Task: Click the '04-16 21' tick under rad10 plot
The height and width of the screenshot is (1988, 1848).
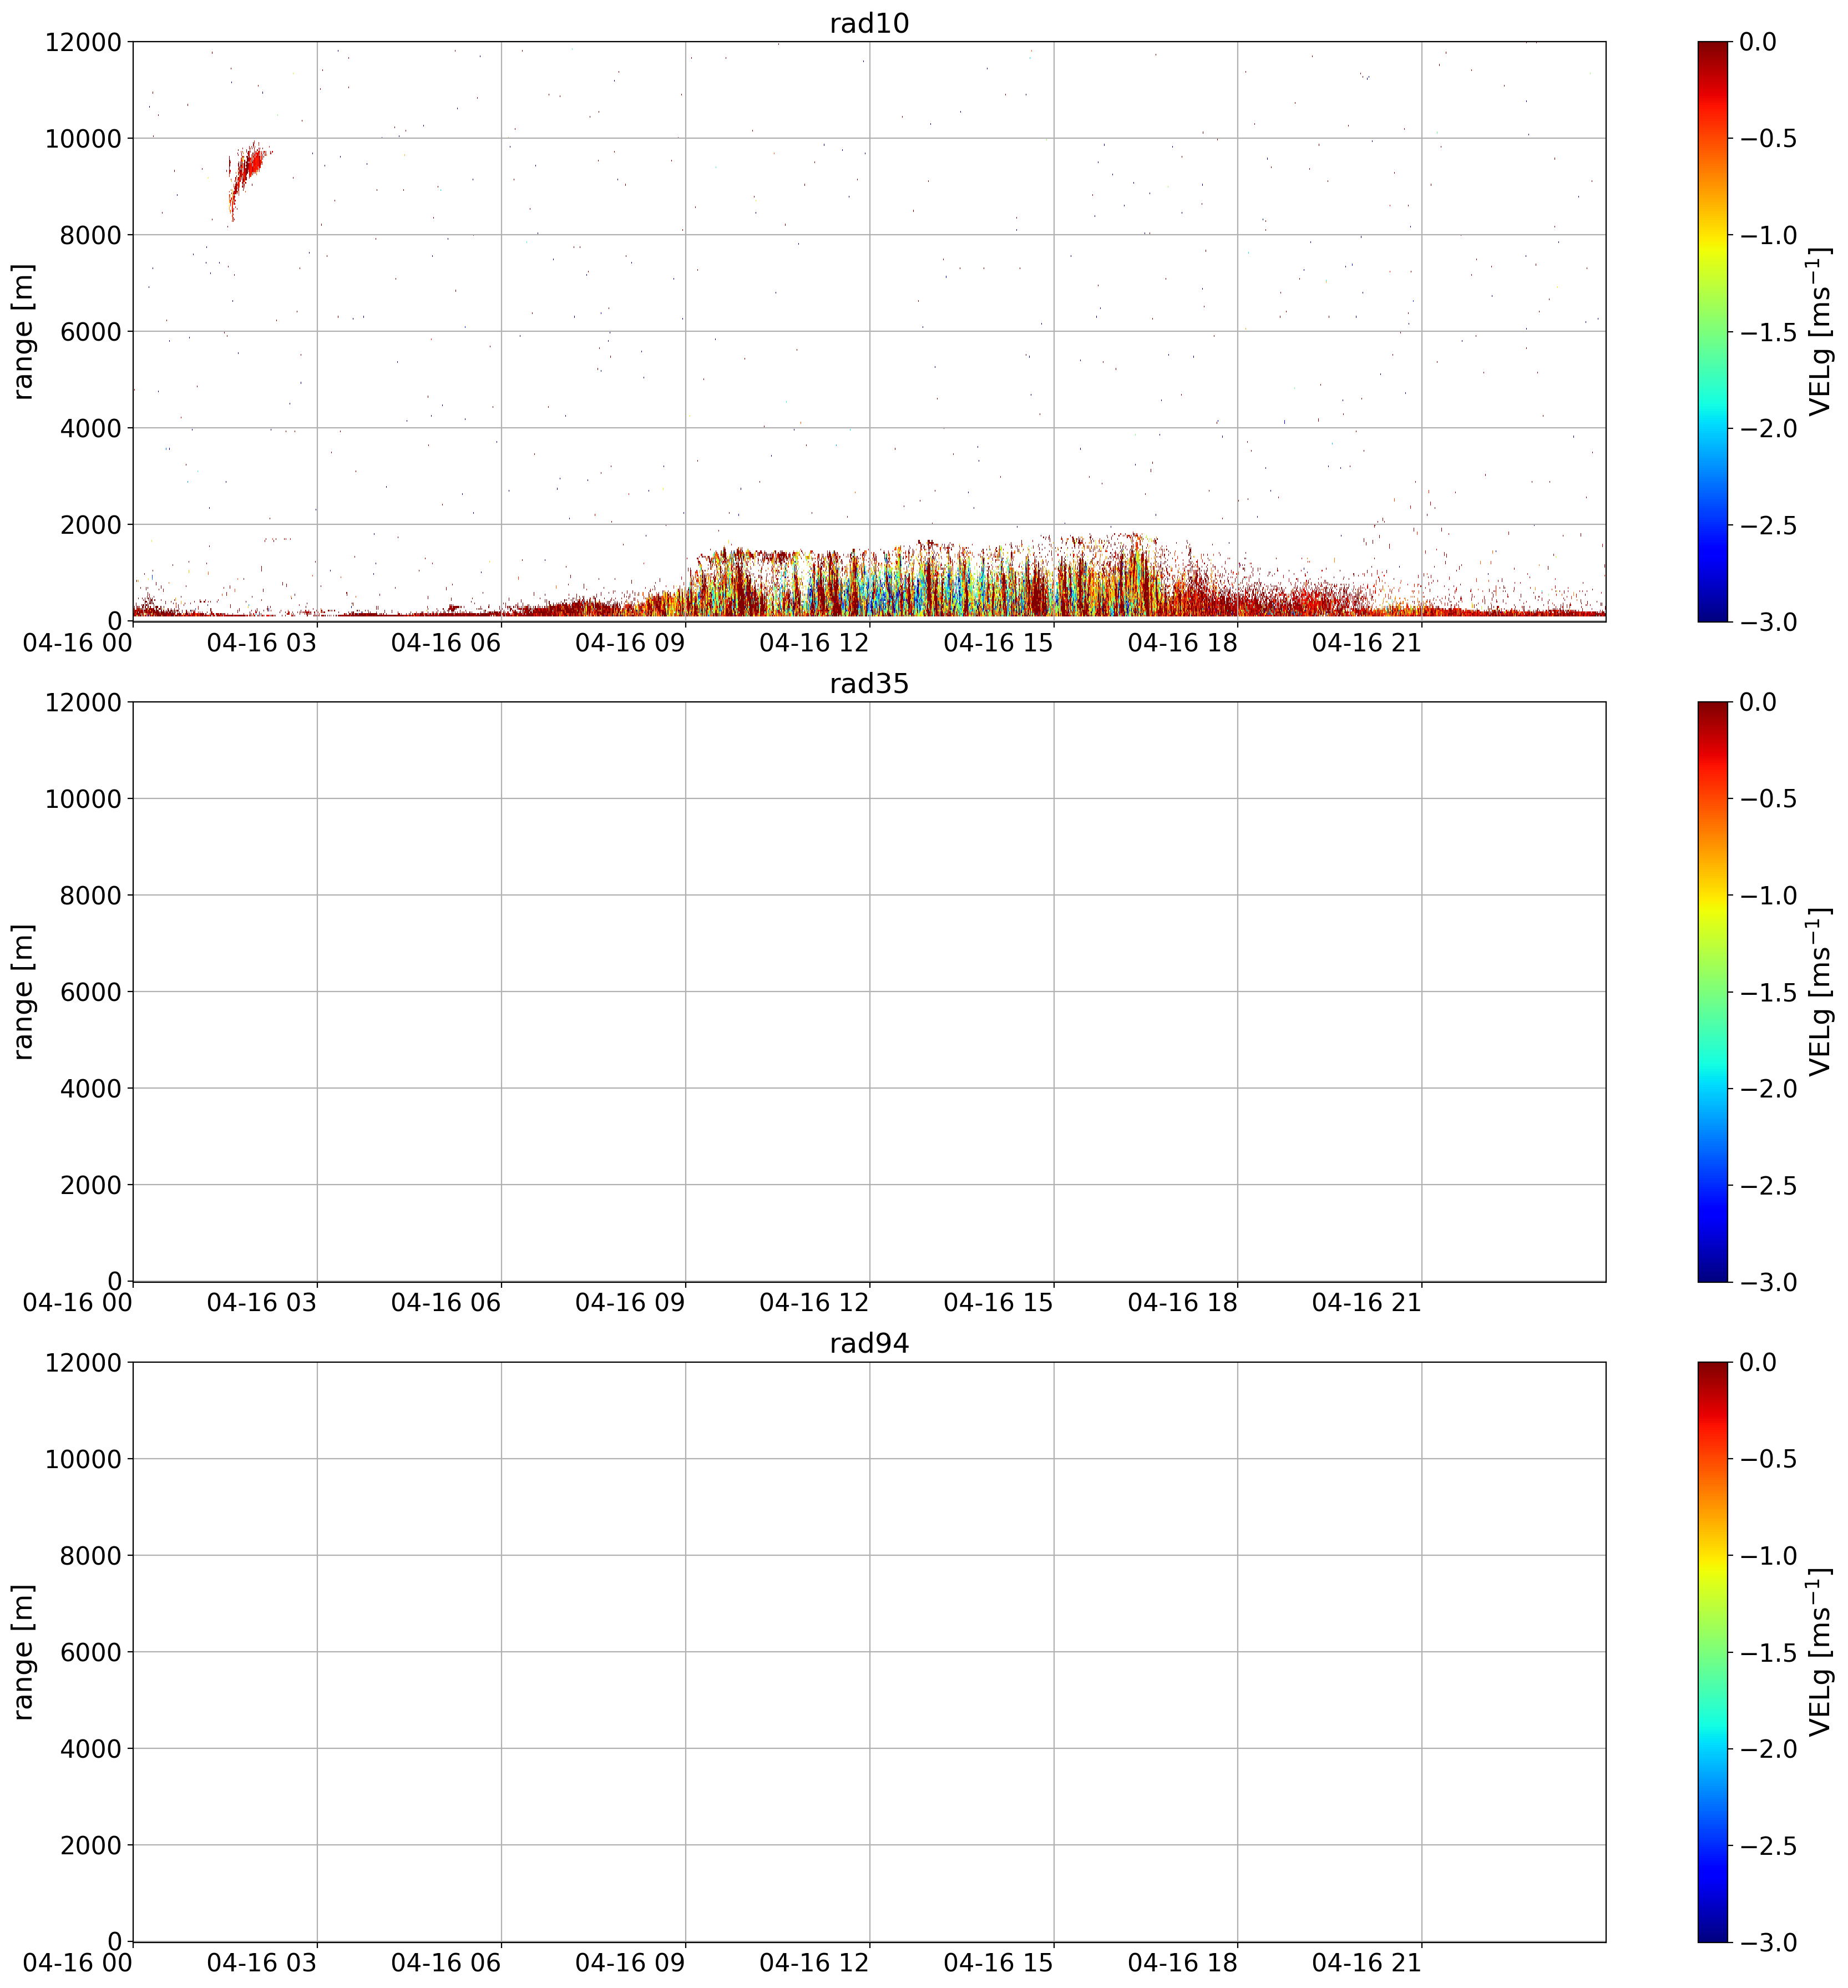Action: click(1367, 643)
